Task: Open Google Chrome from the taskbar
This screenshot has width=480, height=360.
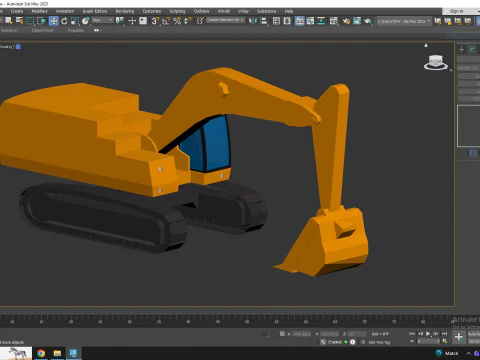Action: 41,353
